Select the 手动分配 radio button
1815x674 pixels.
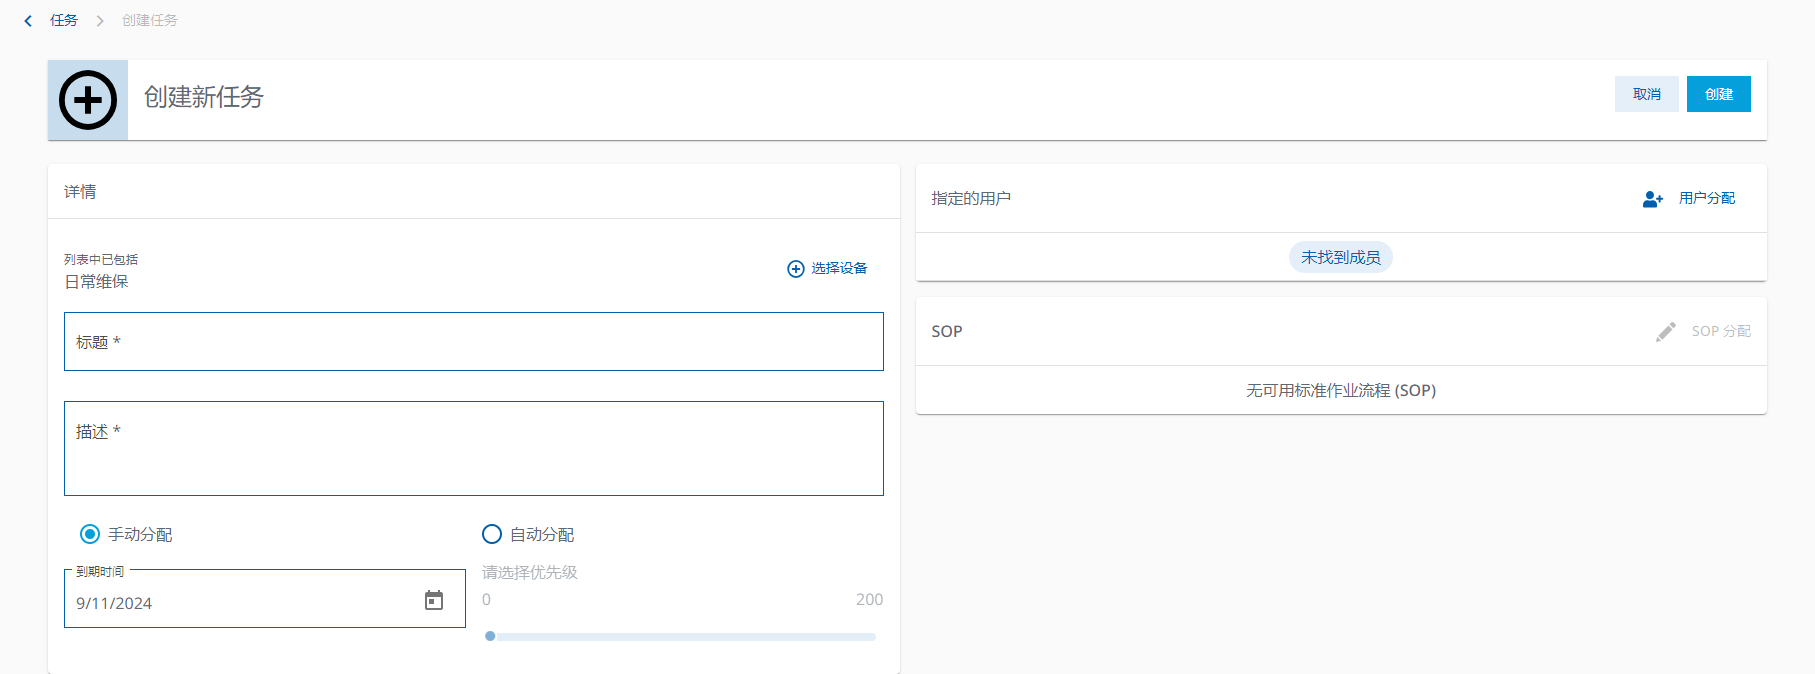click(x=90, y=534)
